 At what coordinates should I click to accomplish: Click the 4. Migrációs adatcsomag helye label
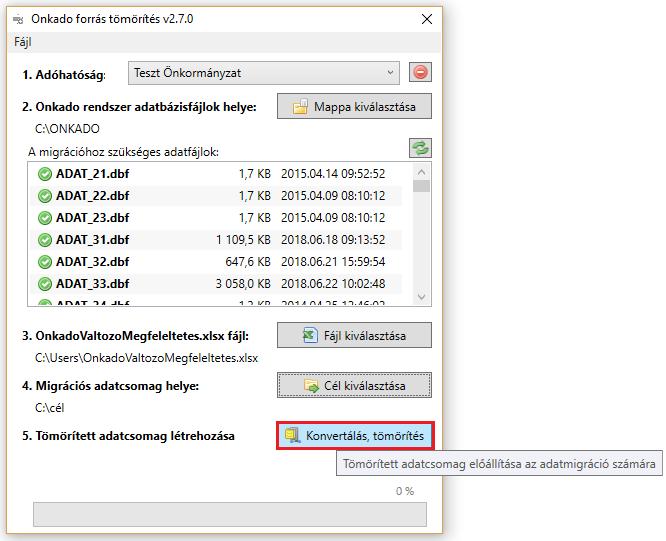pos(110,386)
